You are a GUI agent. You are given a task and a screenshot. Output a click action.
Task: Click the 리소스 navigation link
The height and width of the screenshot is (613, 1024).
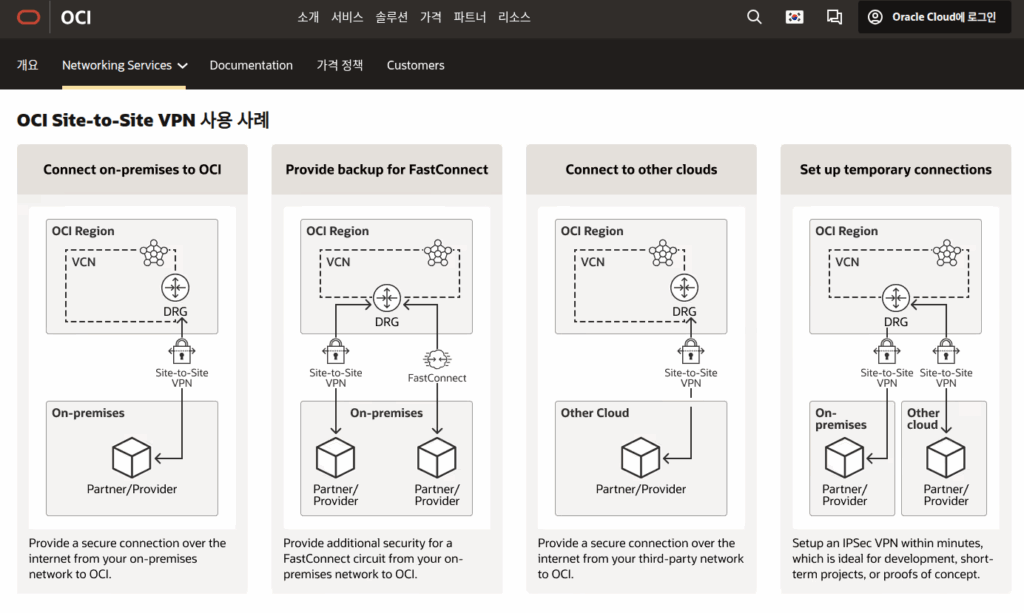coord(514,17)
